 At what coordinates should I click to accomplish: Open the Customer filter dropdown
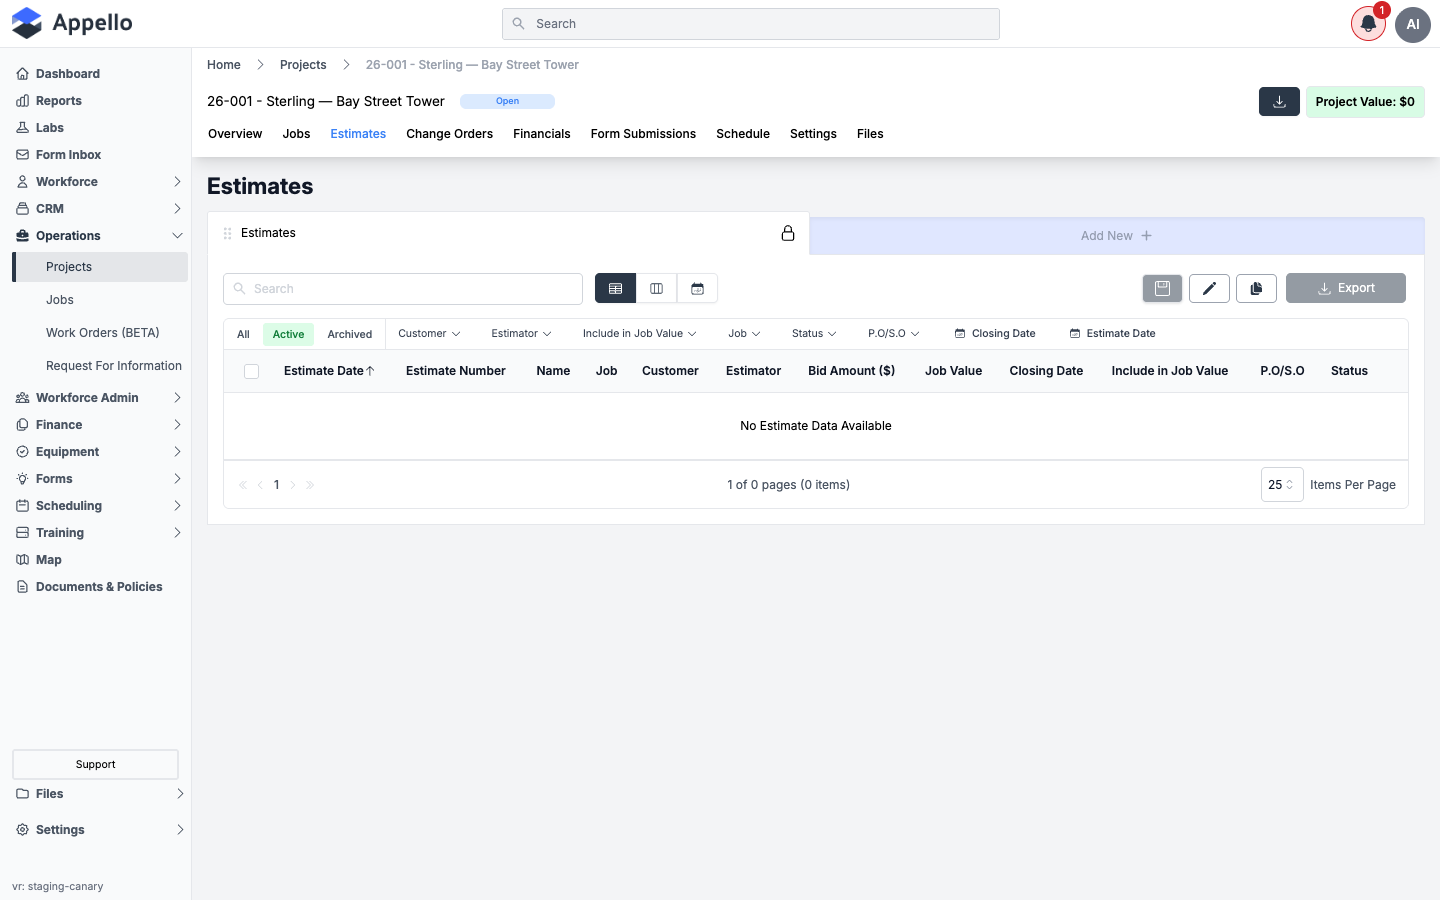click(x=429, y=334)
